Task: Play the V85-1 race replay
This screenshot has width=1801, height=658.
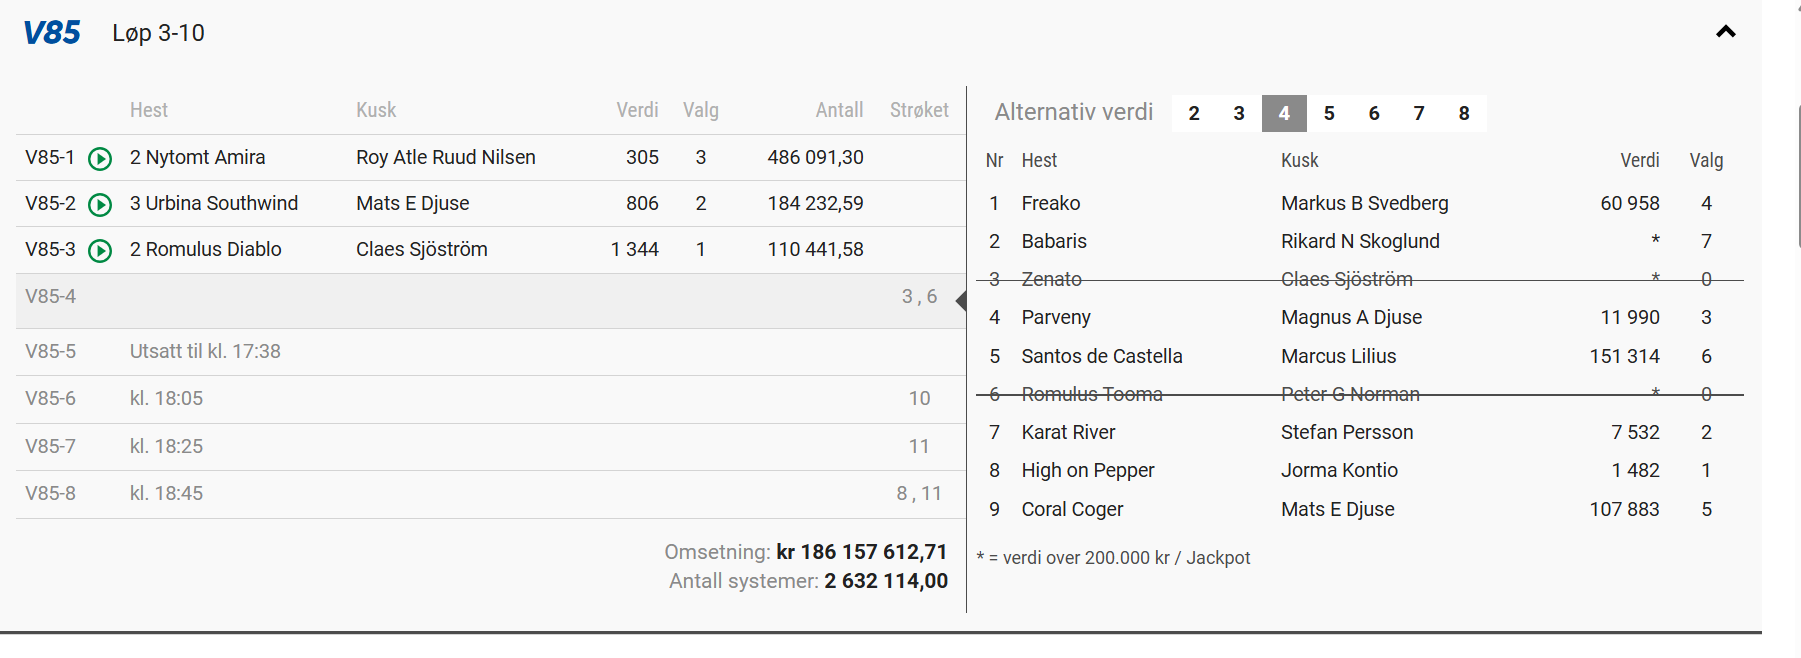Action: 100,159
